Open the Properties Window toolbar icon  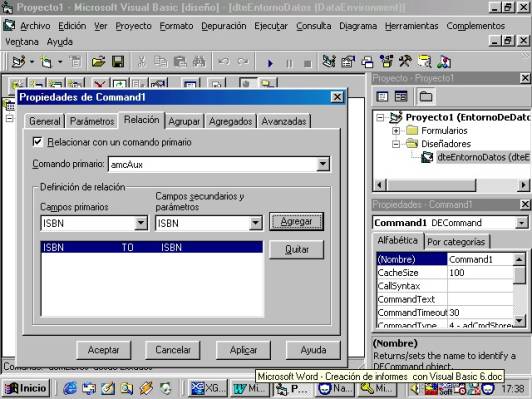click(x=348, y=62)
